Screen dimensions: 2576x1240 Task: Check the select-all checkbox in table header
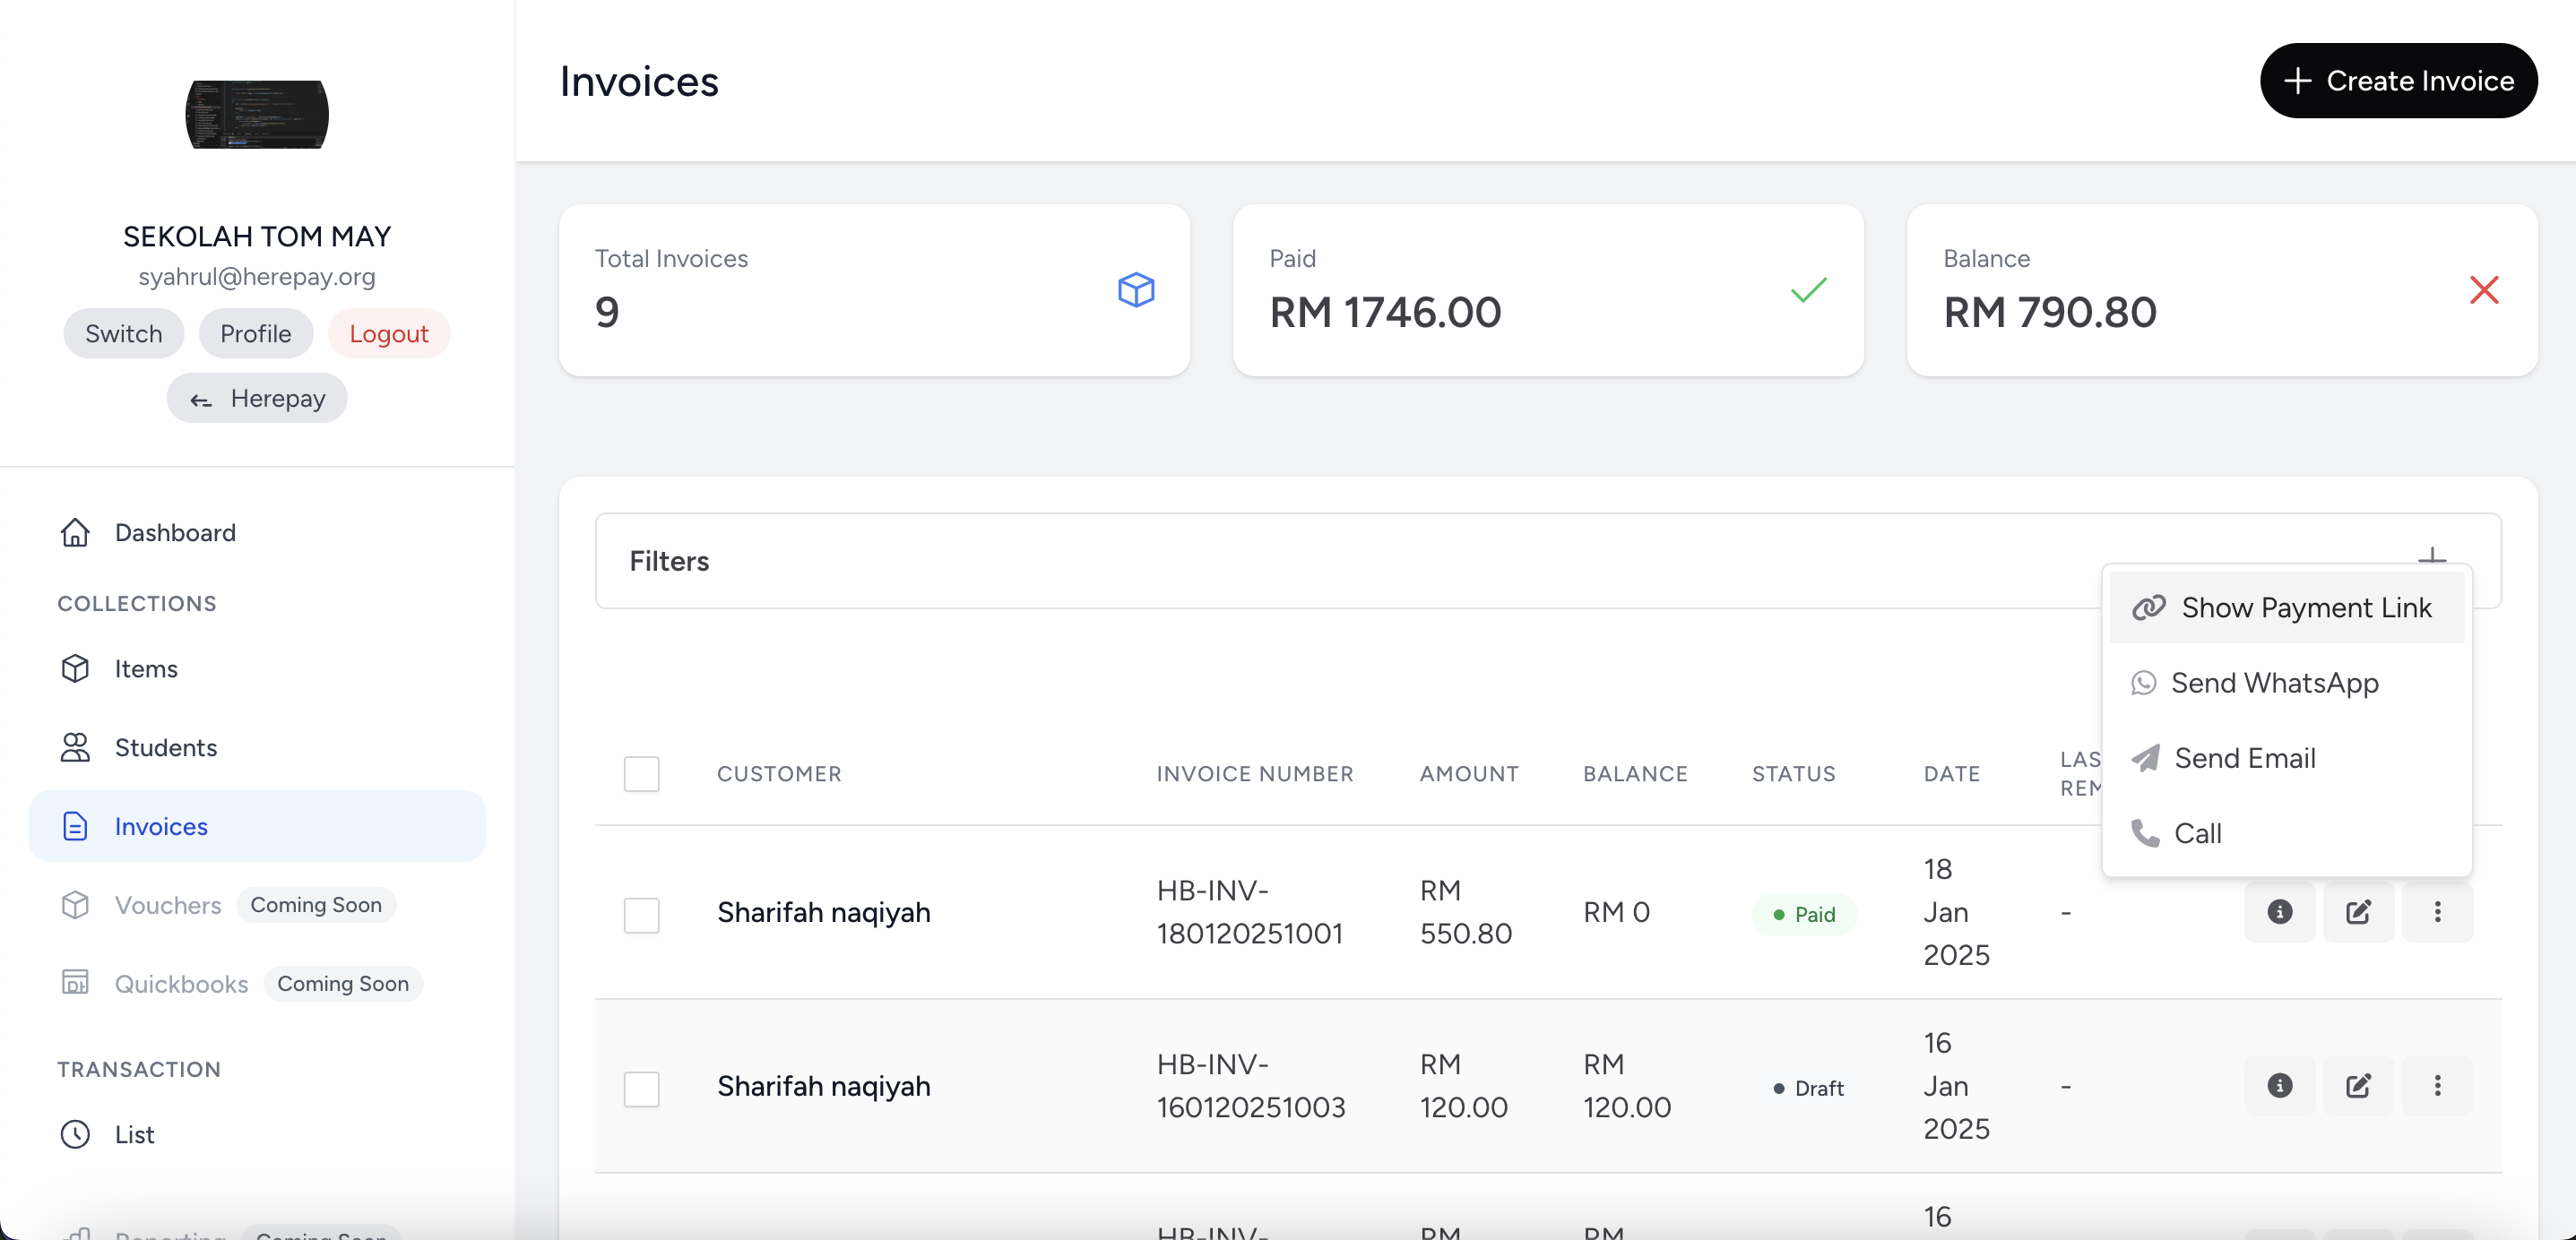click(643, 773)
